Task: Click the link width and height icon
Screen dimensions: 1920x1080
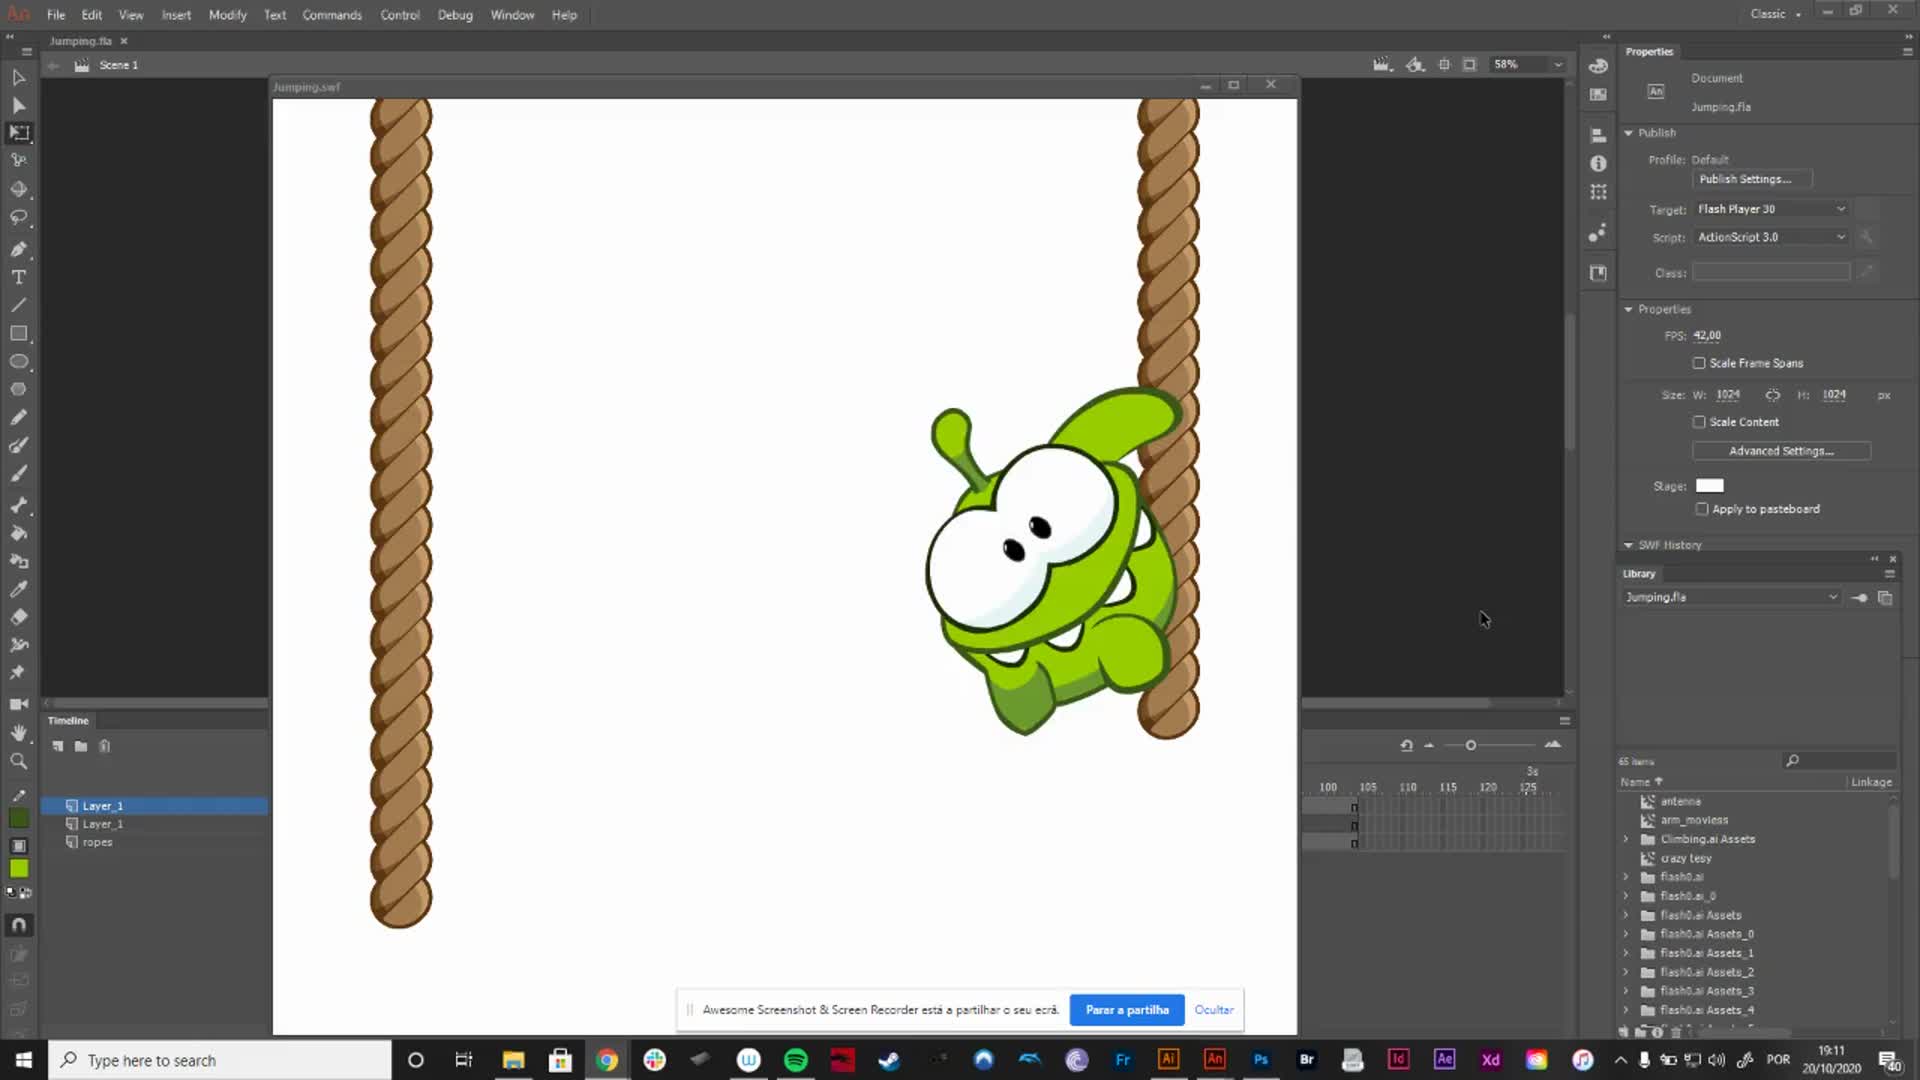Action: coord(1772,395)
